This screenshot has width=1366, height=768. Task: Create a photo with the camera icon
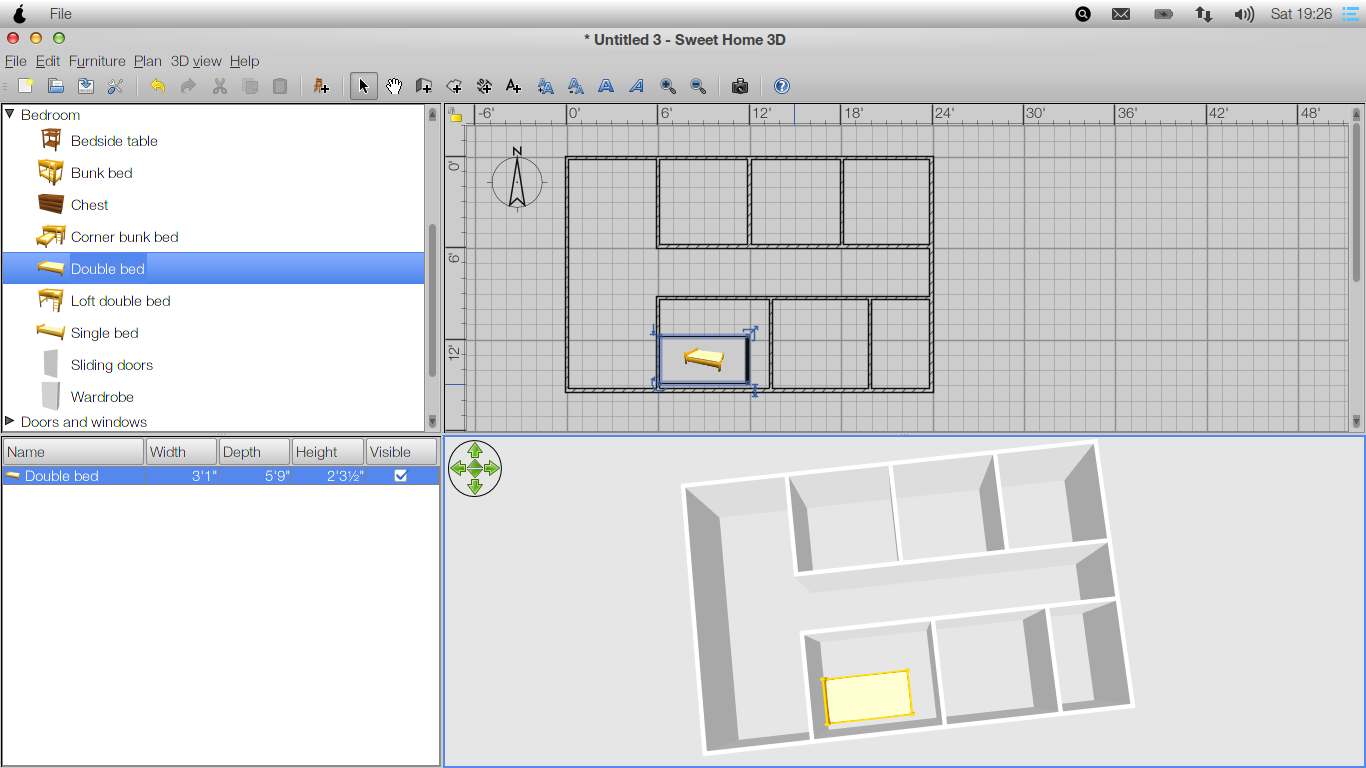pos(740,86)
